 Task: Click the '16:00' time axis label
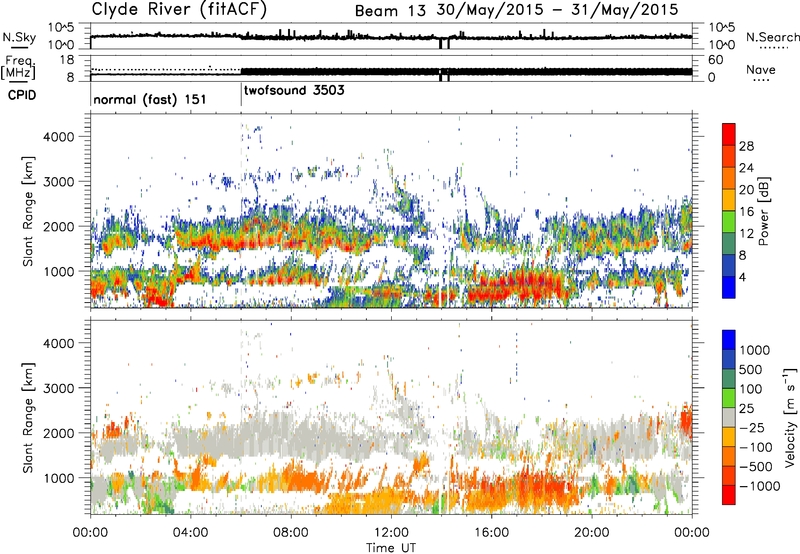491,532
